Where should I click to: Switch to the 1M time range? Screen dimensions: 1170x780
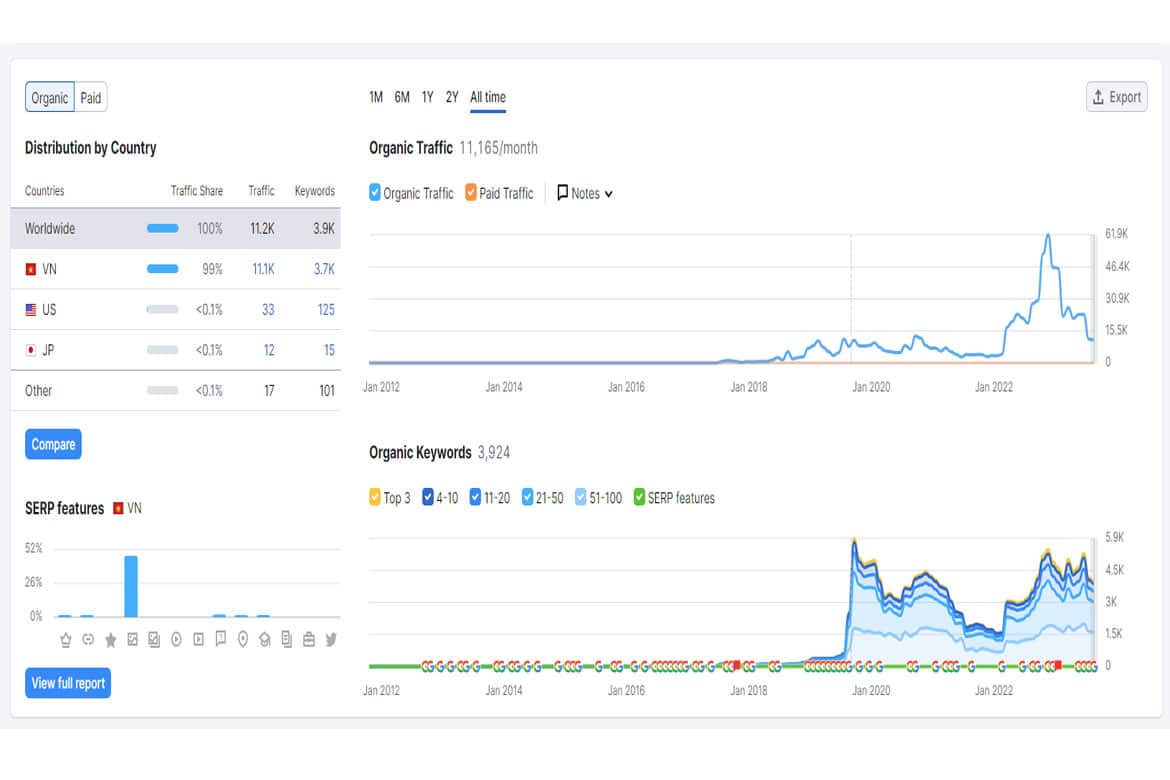tap(376, 97)
